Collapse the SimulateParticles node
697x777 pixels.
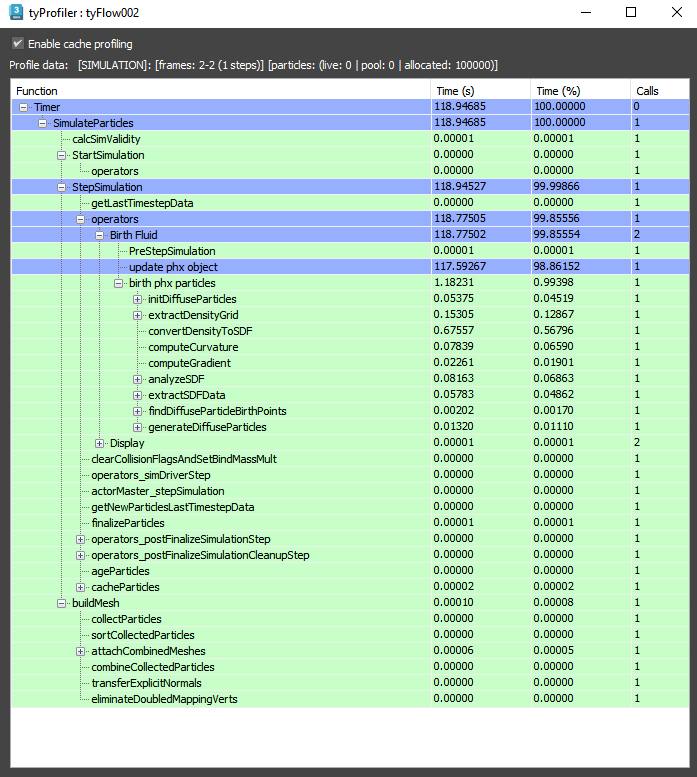(x=43, y=123)
